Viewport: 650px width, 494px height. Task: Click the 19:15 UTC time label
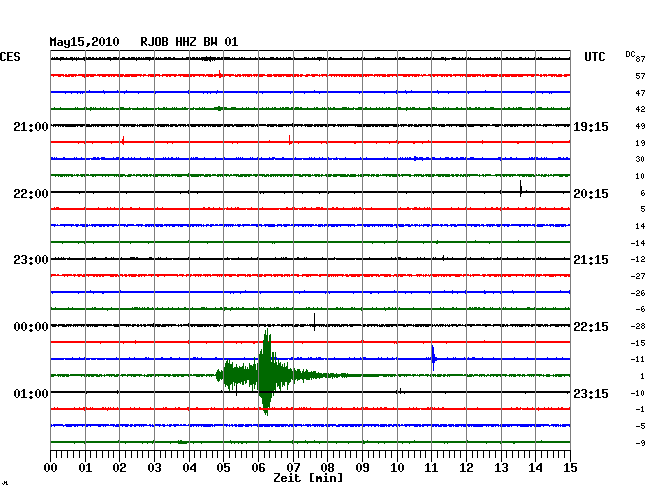pos(591,127)
